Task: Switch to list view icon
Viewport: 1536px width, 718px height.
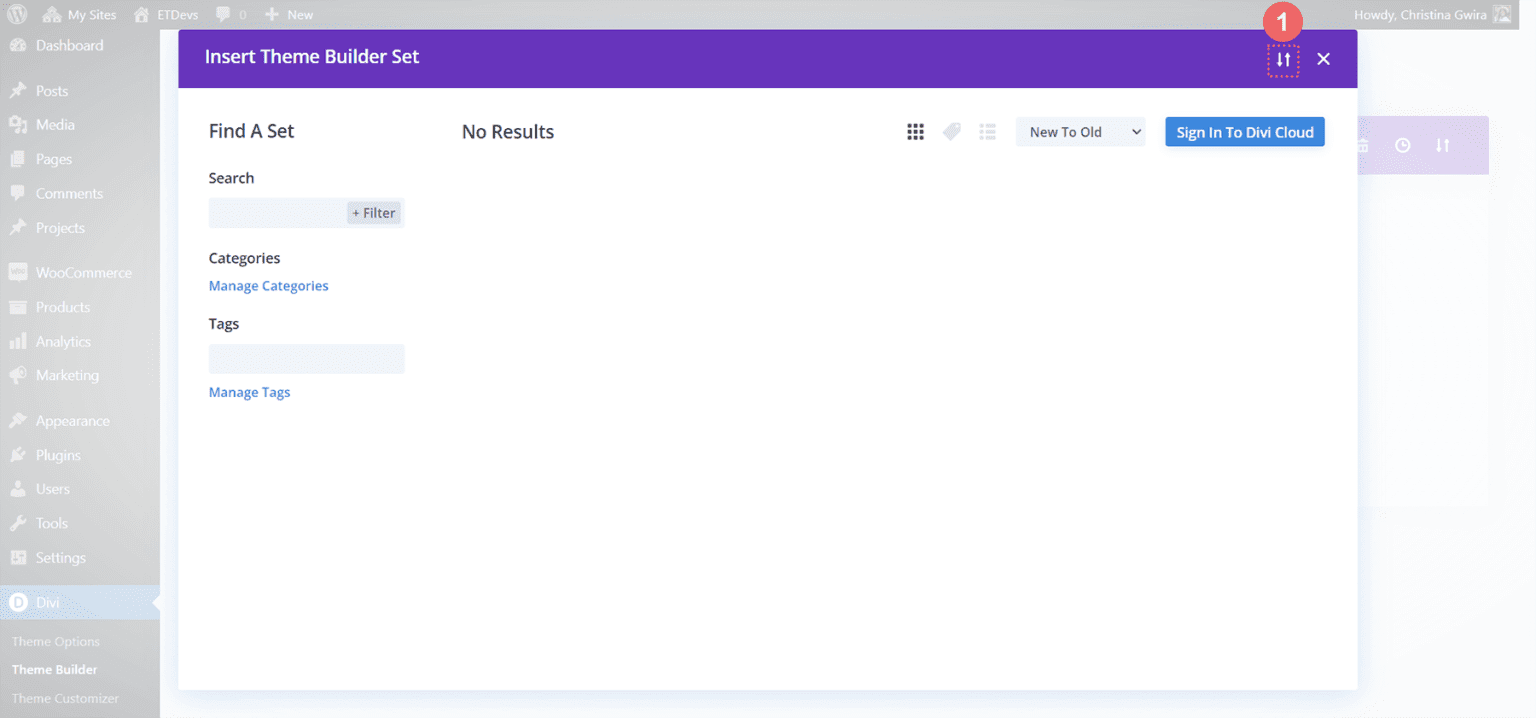Action: (987, 132)
